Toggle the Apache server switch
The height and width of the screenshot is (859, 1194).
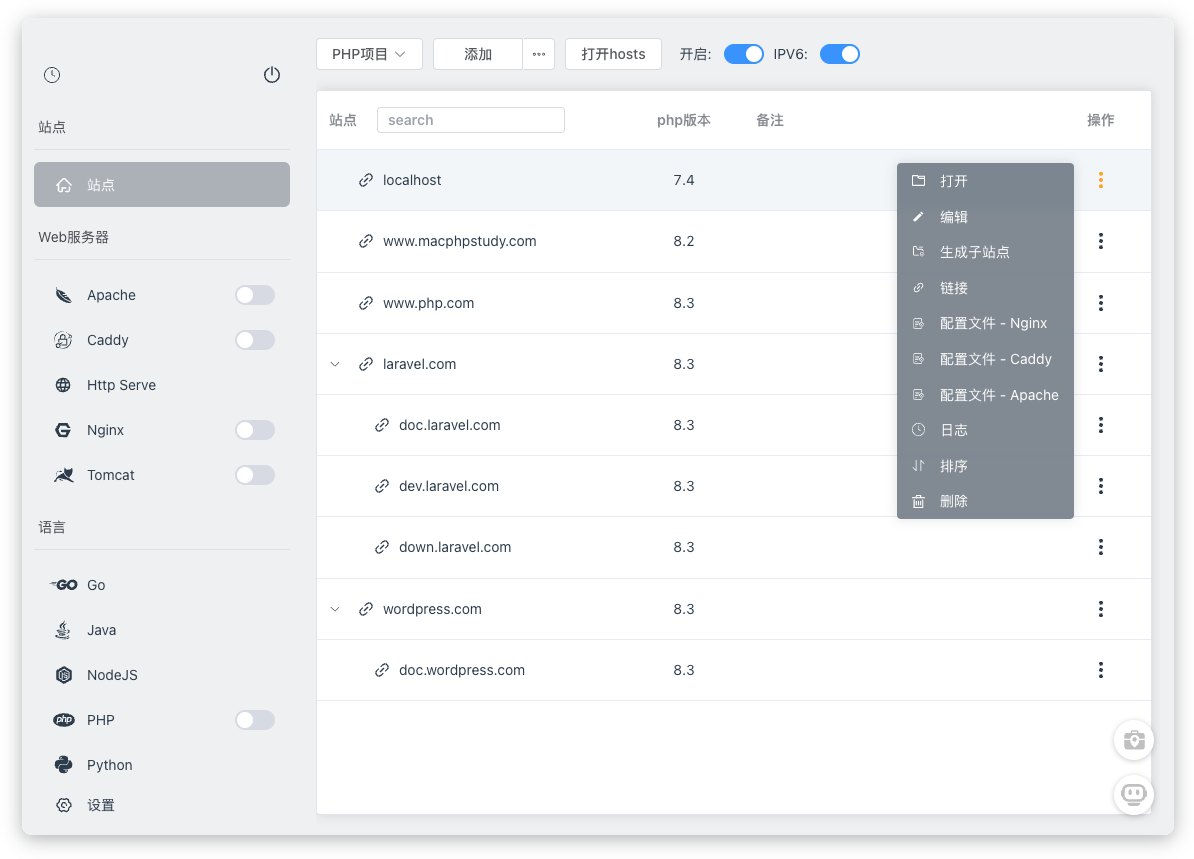coord(254,295)
